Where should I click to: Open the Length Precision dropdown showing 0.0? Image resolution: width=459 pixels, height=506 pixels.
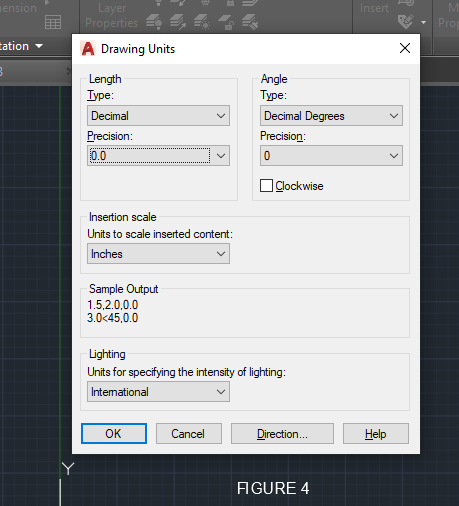click(x=158, y=155)
